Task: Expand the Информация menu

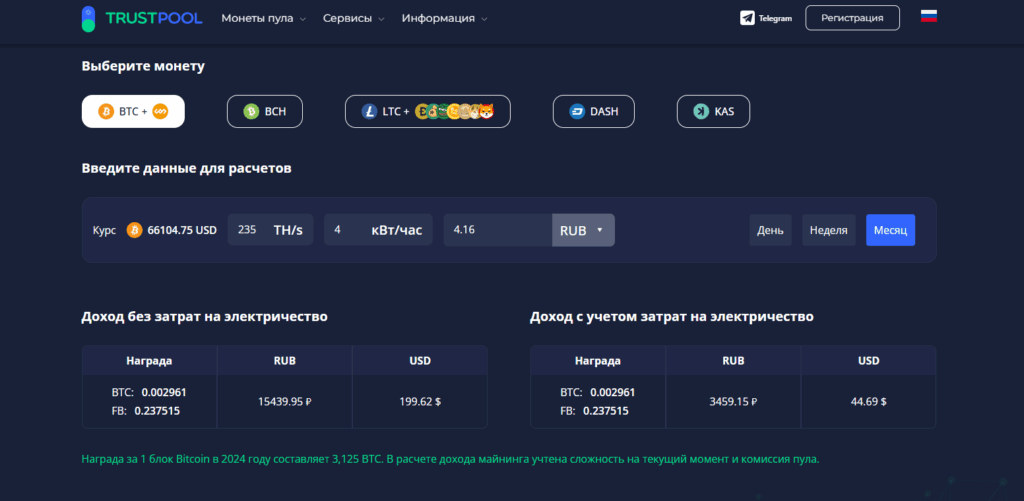Action: (445, 18)
